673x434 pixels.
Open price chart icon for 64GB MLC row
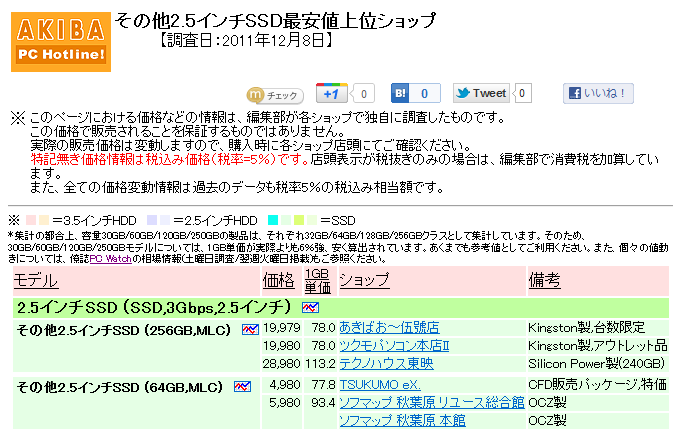243,386
